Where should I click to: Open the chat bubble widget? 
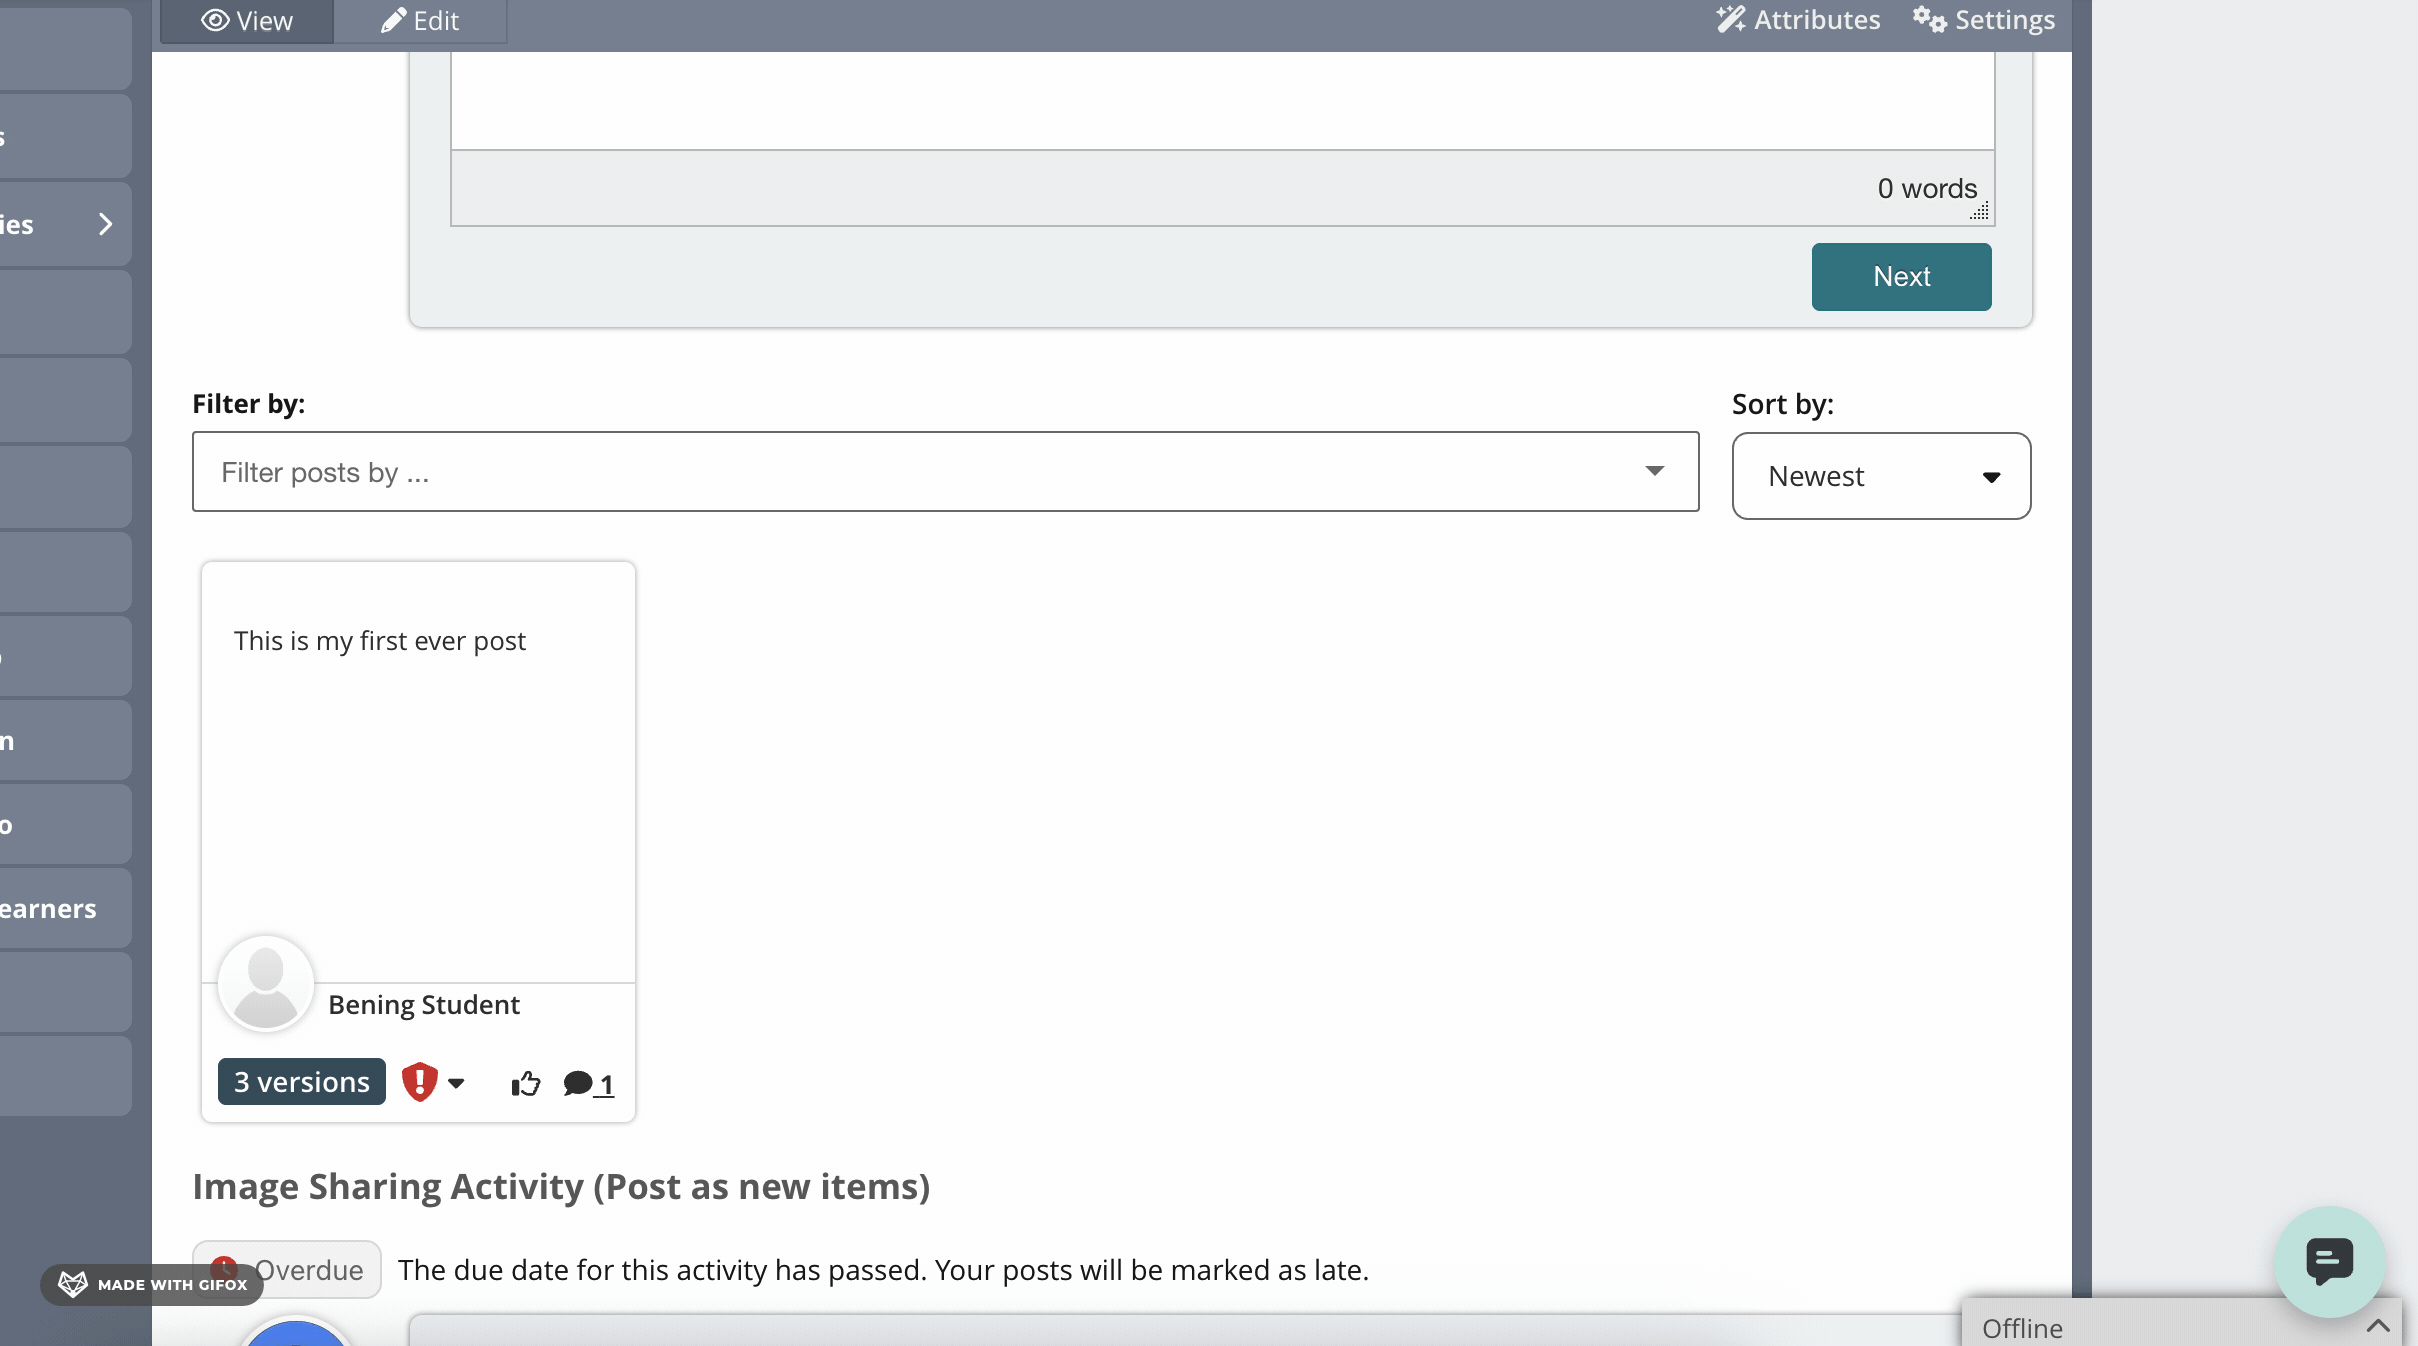[x=2329, y=1261]
